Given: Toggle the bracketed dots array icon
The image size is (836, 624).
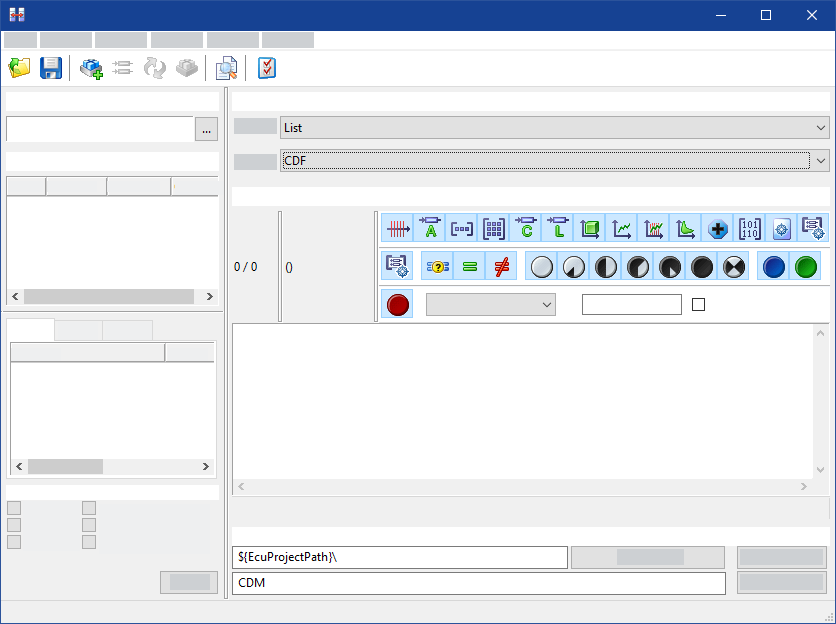Looking at the screenshot, I should tap(462, 228).
